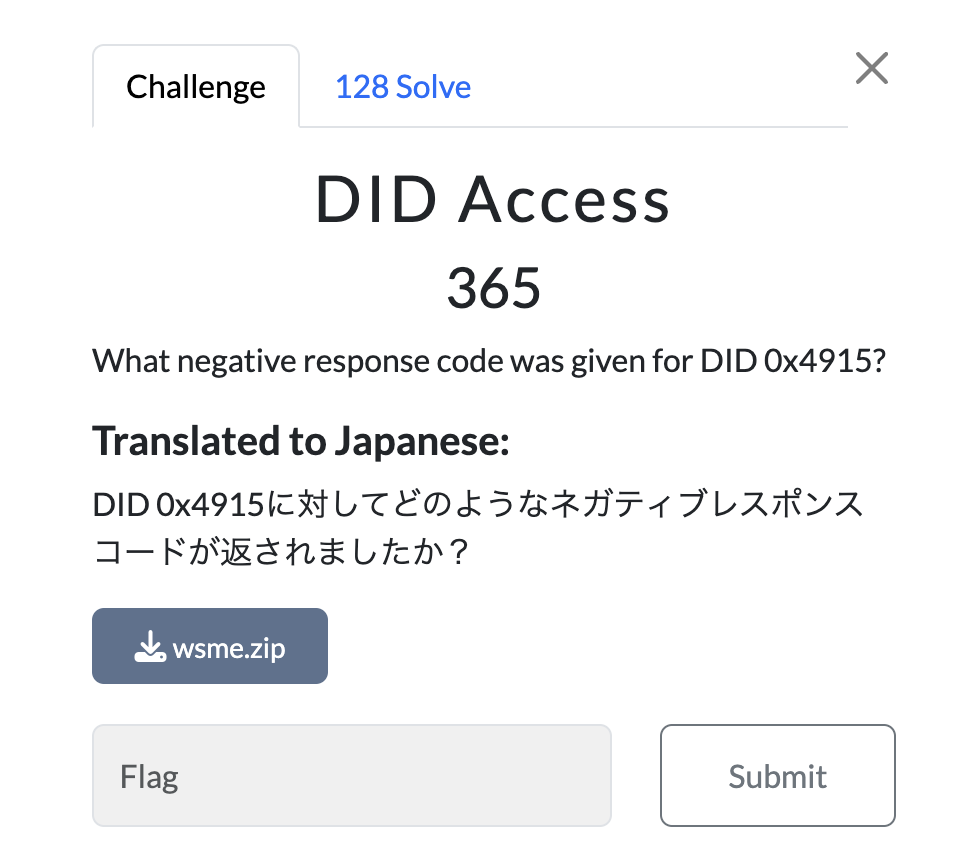The image size is (970, 862).
Task: Click the word Solve in the second tab
Action: point(434,87)
